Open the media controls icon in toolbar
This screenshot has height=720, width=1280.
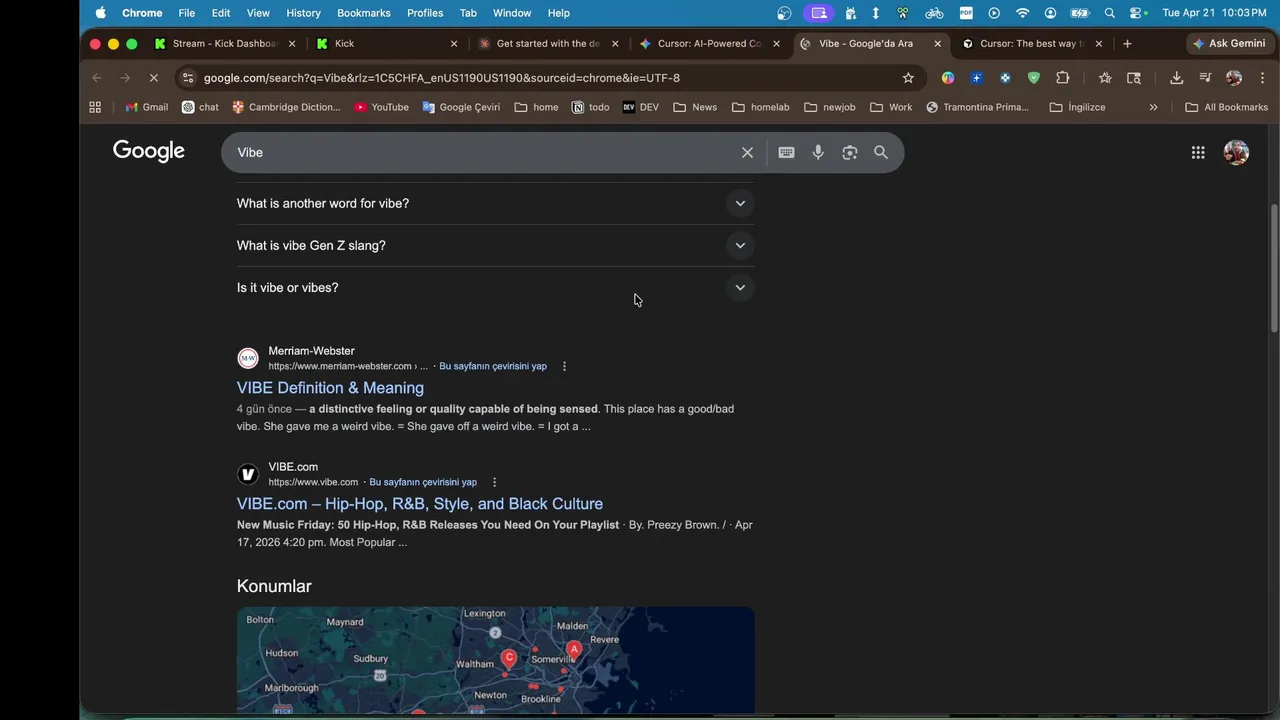point(1205,78)
